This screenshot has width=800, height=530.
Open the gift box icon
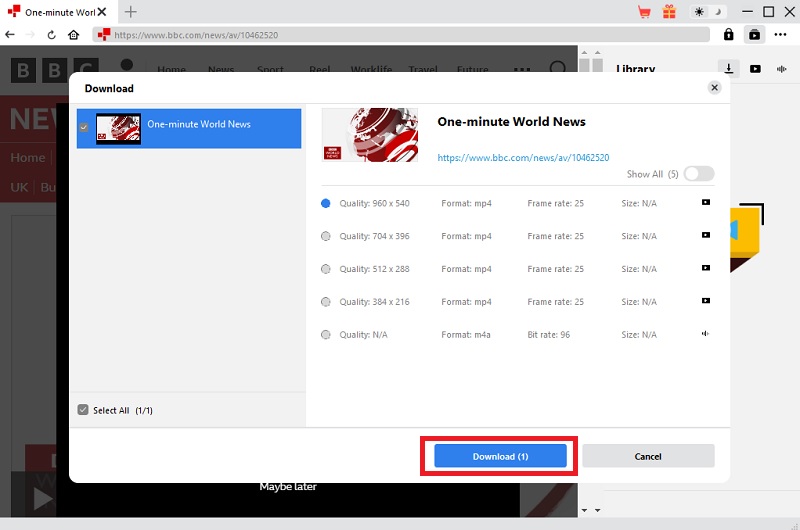669,12
